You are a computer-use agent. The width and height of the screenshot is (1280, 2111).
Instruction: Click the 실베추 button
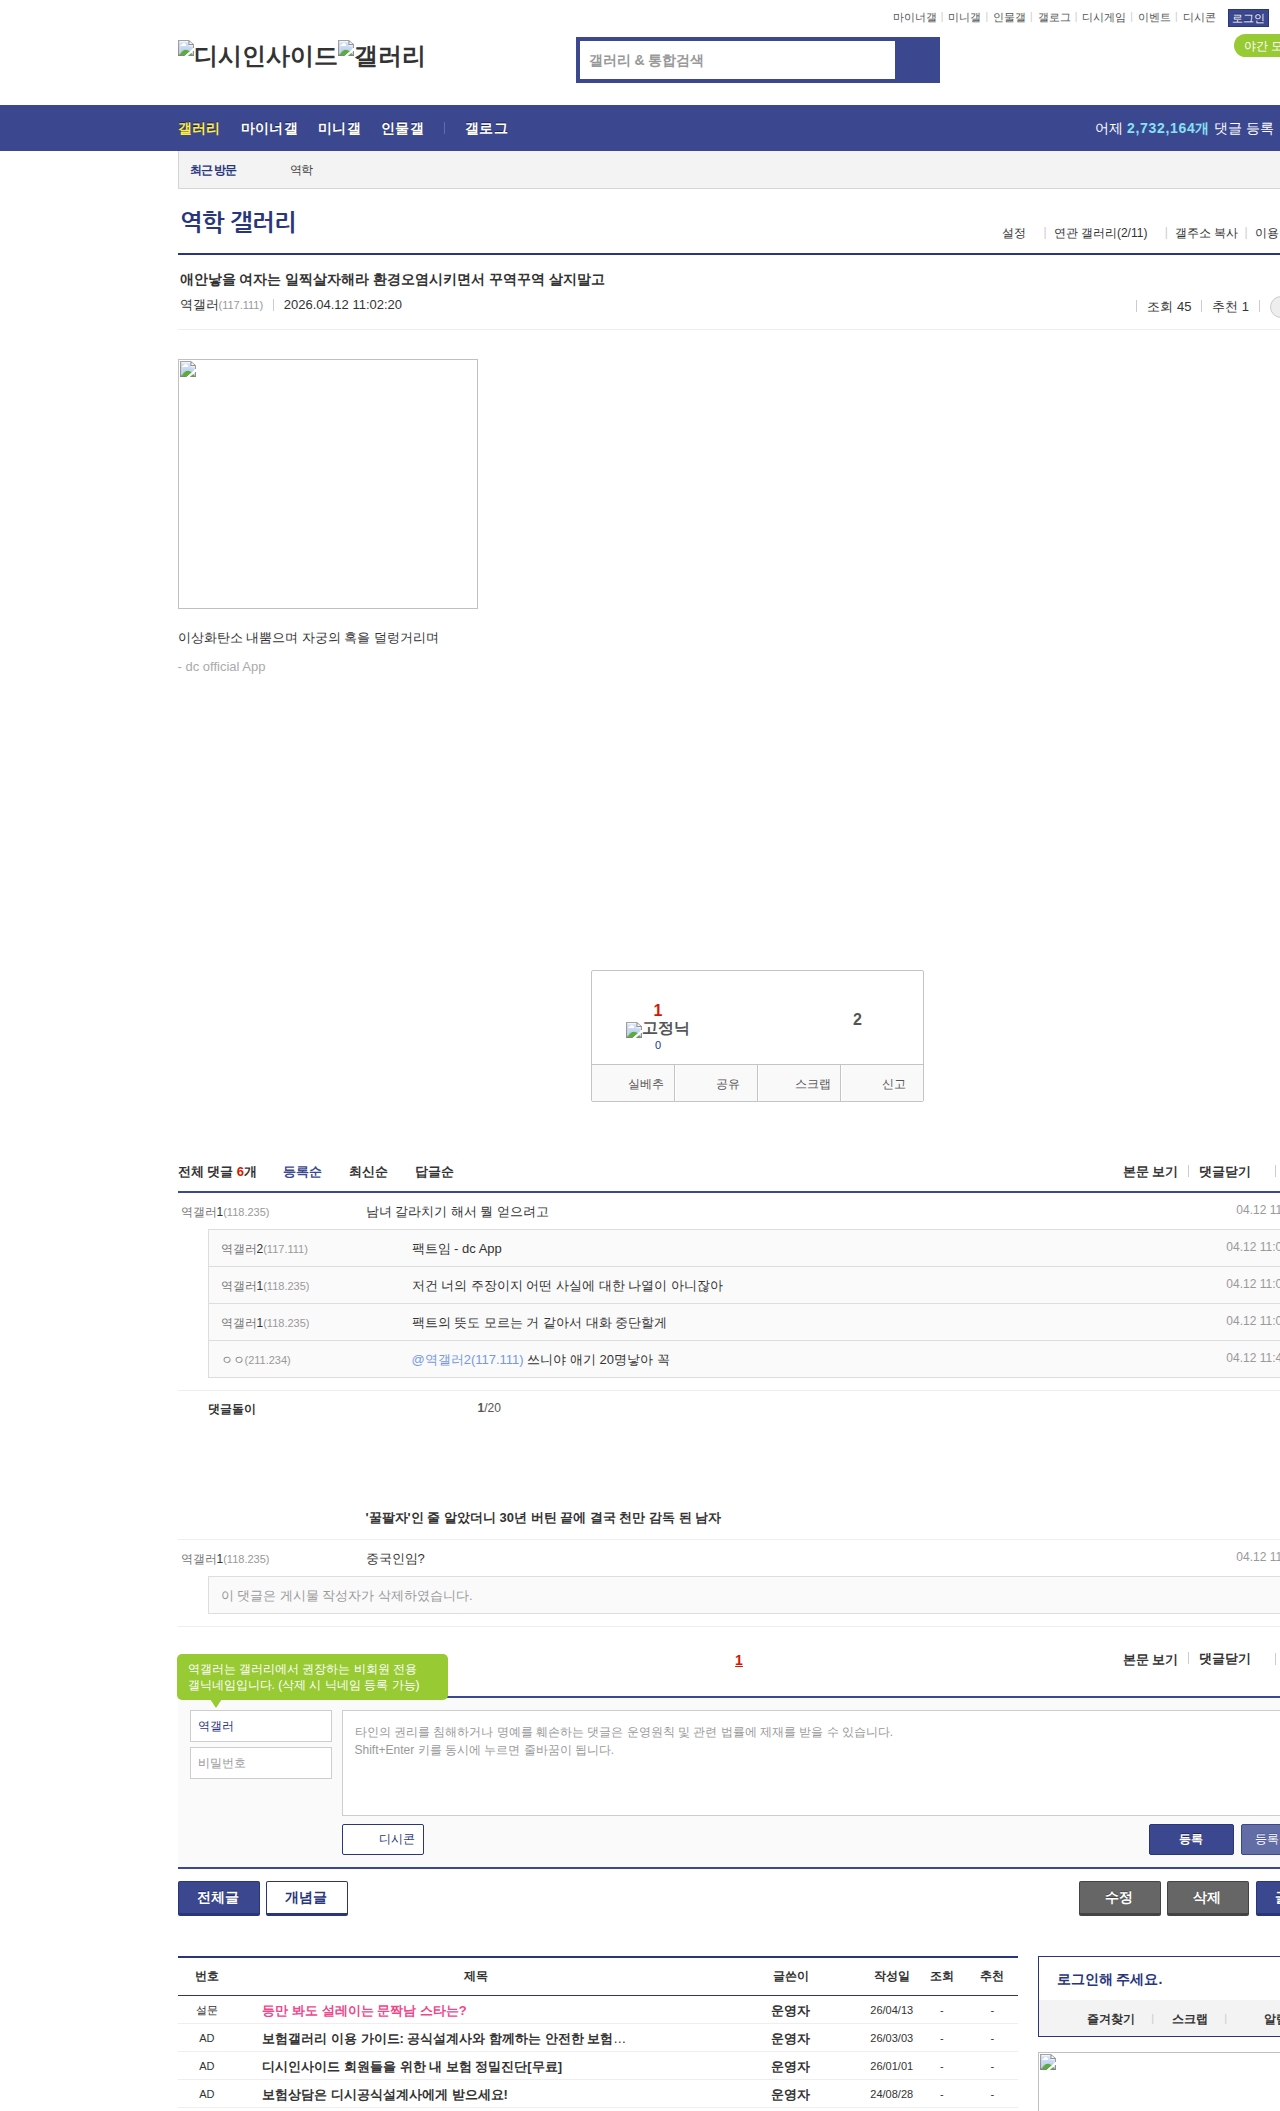(633, 1084)
